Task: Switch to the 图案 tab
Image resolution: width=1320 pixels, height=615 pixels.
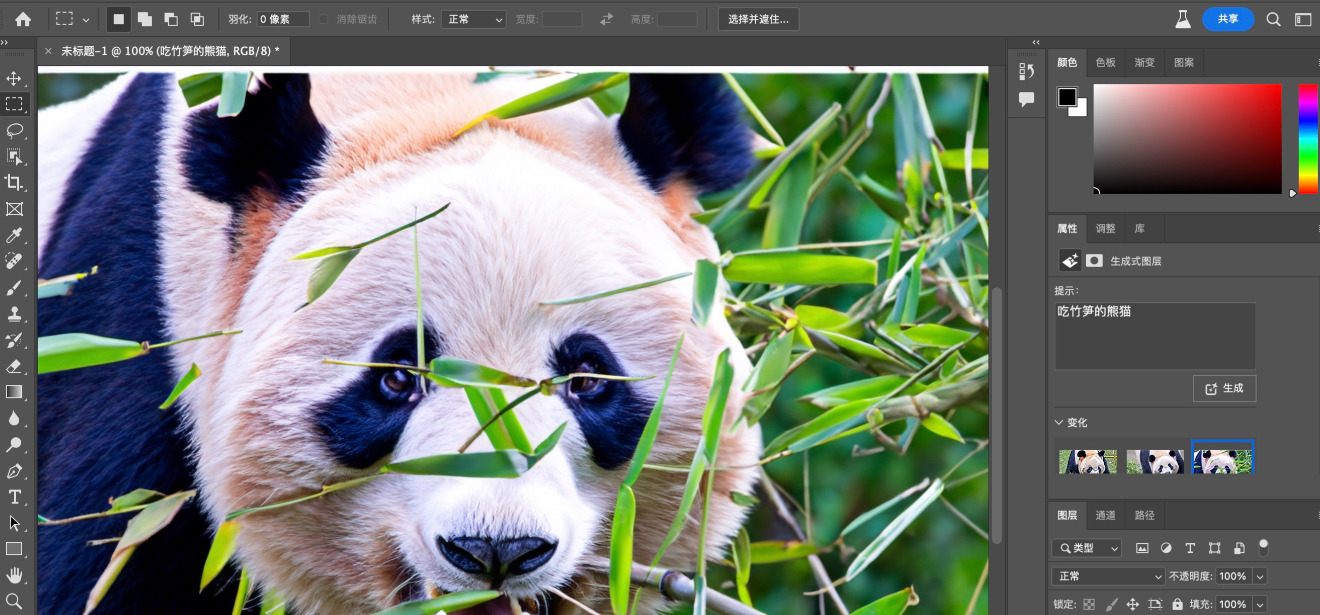Action: click(x=1184, y=62)
